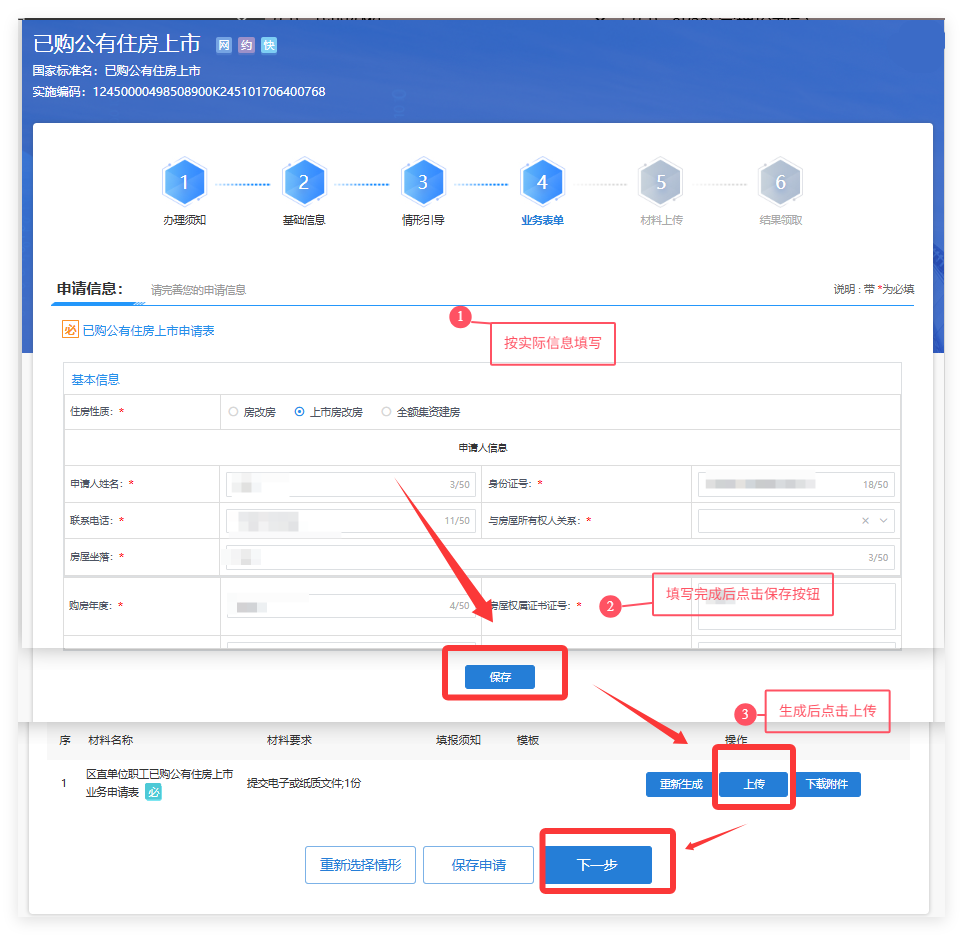This screenshot has height=935, width=963.
Task: Expand the 与房屋所有权人关系 dropdown arrow
Action: (883, 521)
